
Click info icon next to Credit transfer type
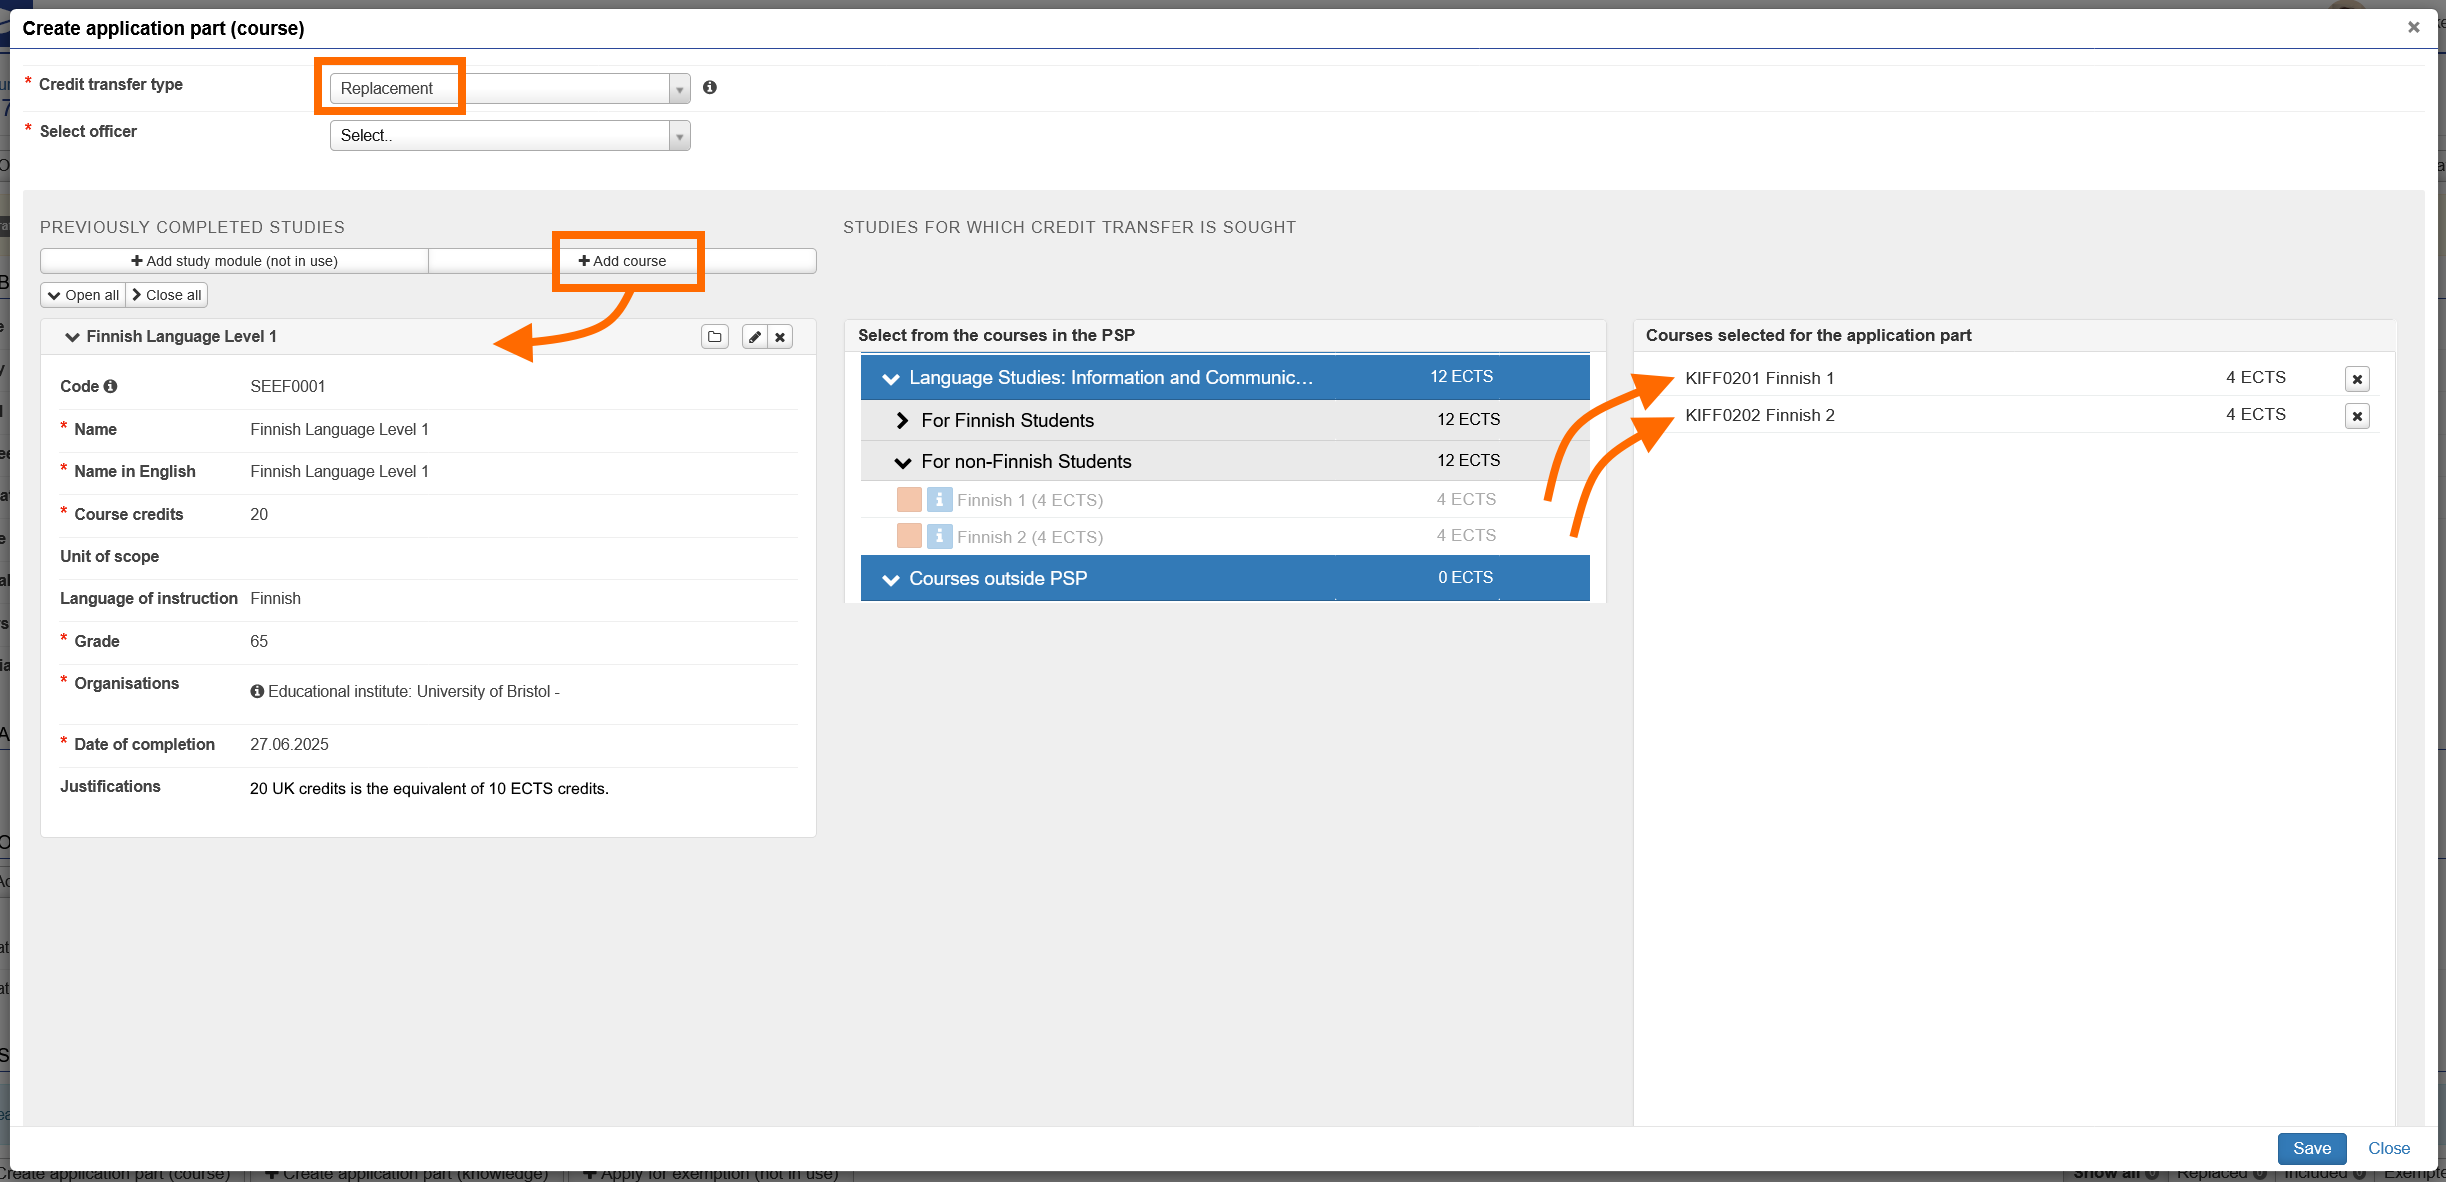(x=710, y=88)
